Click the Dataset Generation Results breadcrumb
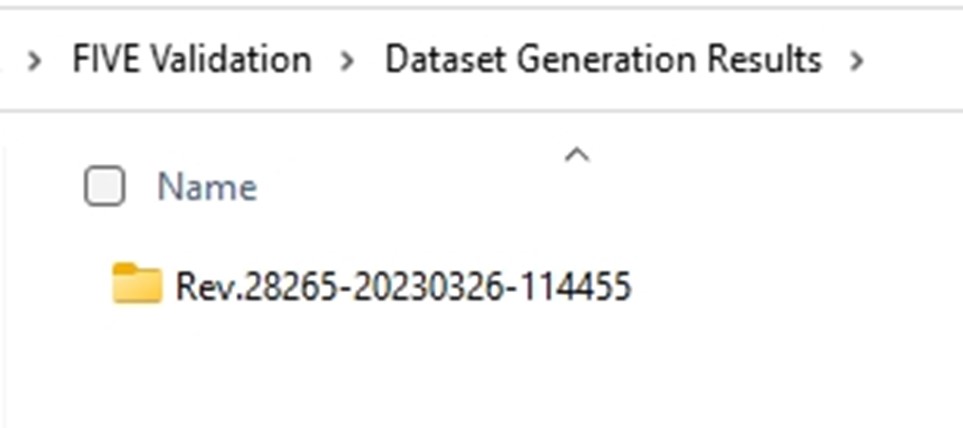 603,60
